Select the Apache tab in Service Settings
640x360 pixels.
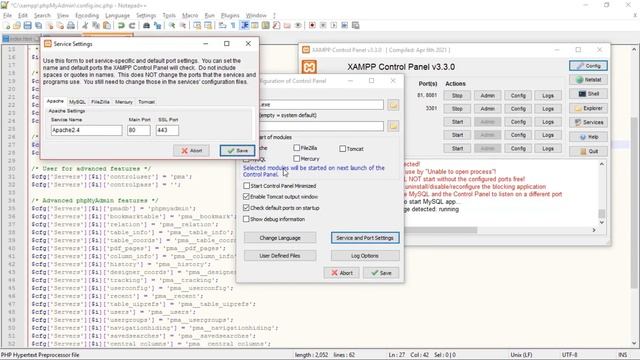[55, 101]
